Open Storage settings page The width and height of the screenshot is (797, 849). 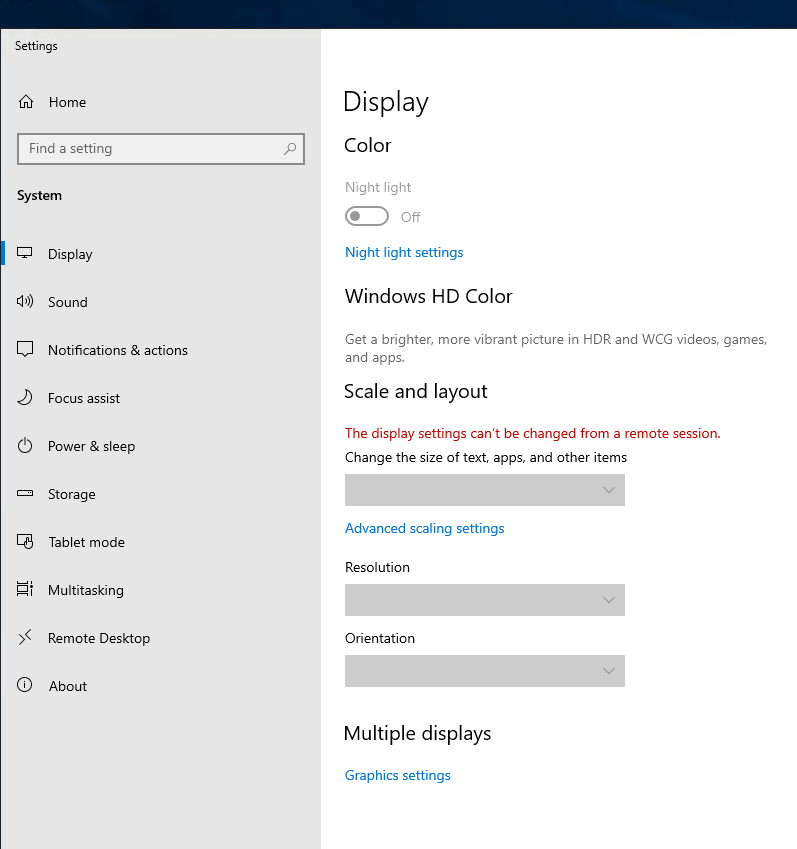161,494
